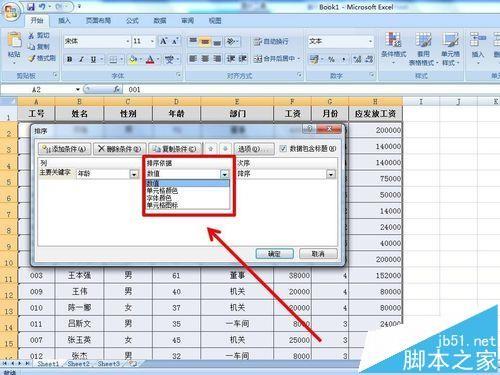The width and height of the screenshot is (500, 375).
Task: Open the 次序 order dropdown
Action: coord(331,174)
